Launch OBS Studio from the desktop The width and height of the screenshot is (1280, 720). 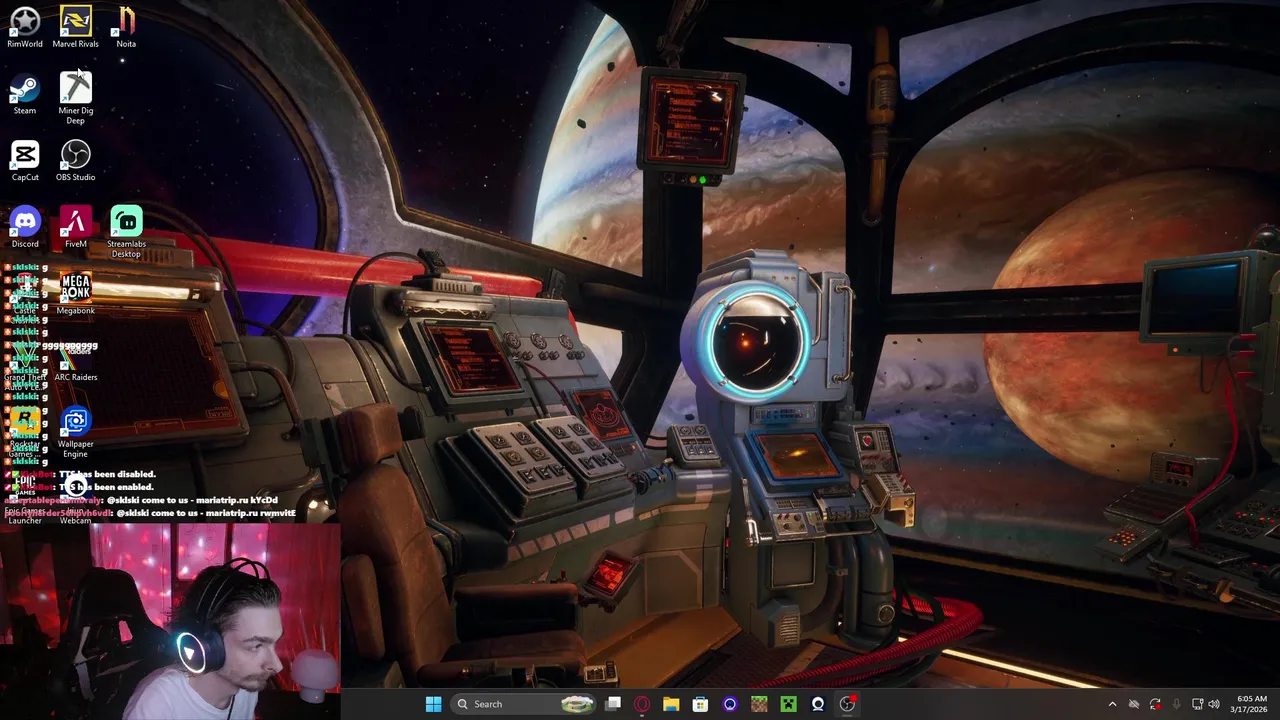click(x=75, y=161)
